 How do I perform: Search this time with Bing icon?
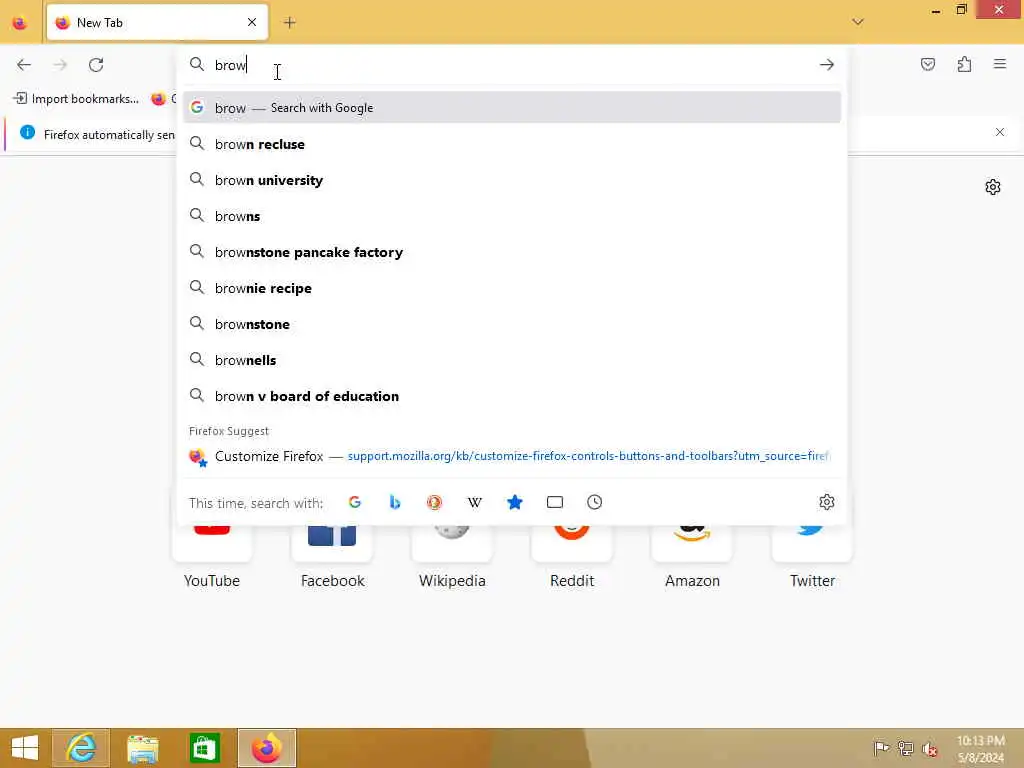point(394,502)
